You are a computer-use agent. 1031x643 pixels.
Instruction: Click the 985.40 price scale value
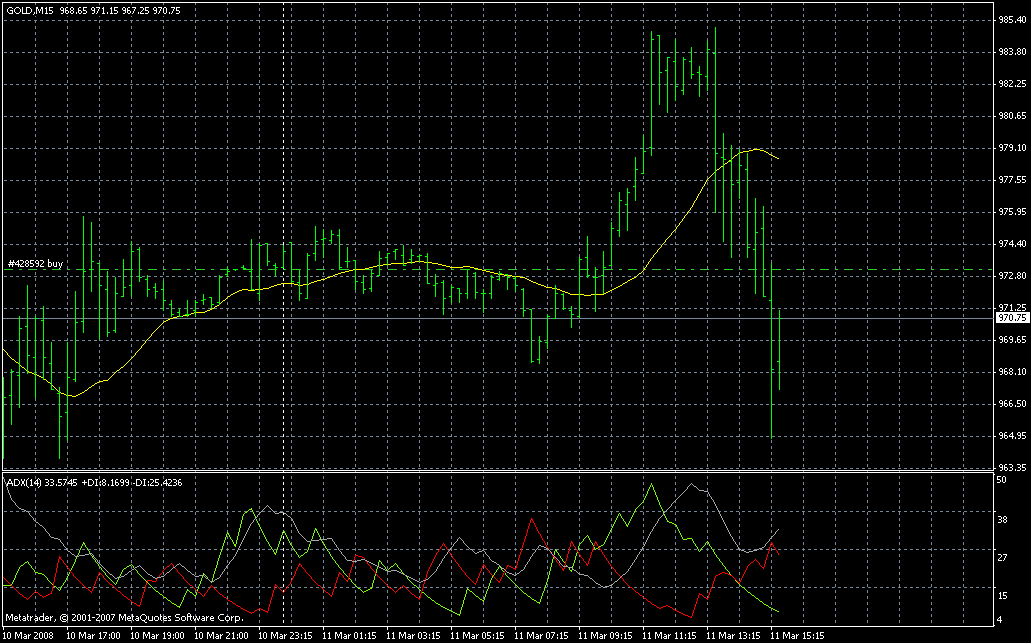coord(1012,20)
